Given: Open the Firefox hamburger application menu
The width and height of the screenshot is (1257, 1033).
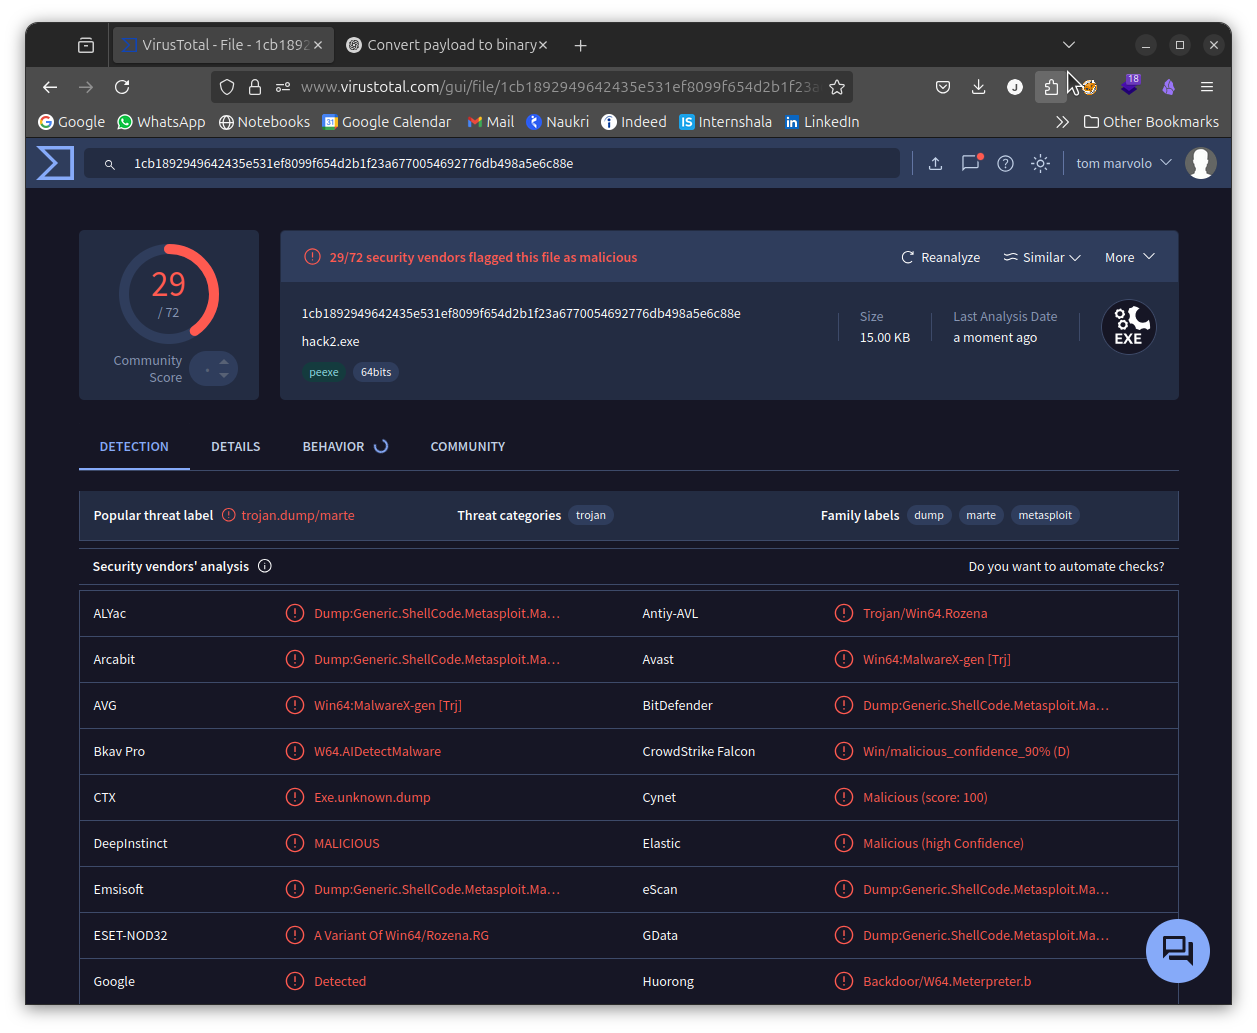Looking at the screenshot, I should (x=1207, y=87).
